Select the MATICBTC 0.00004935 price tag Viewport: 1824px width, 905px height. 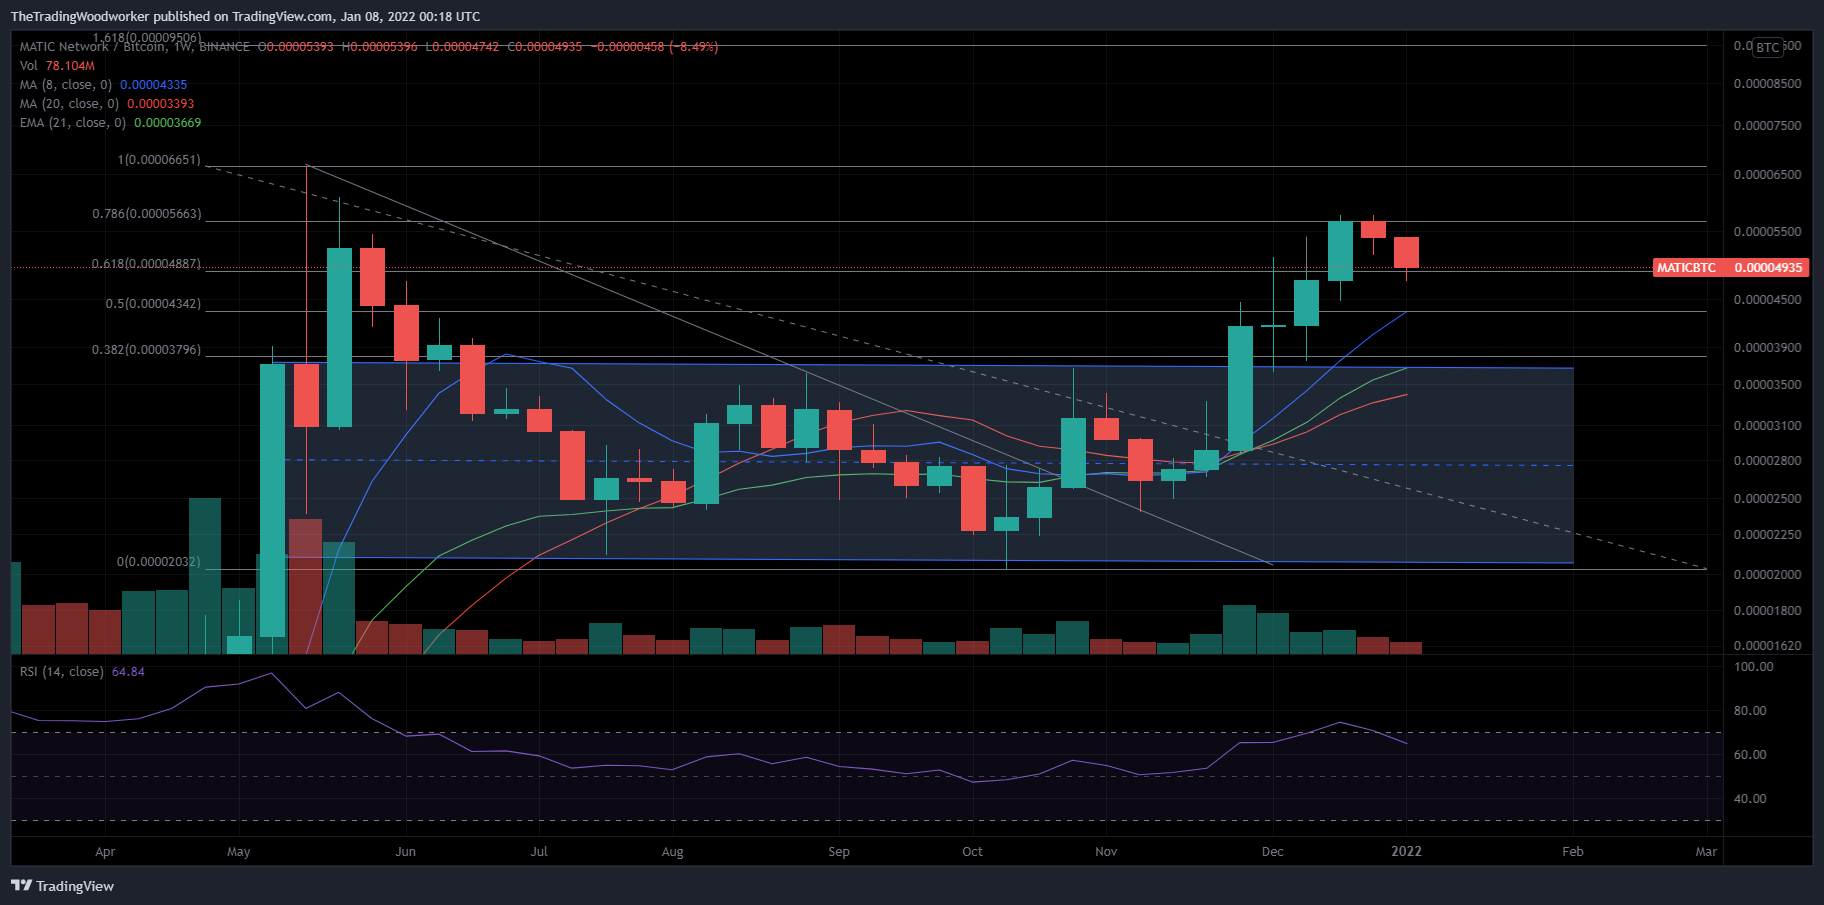pyautogui.click(x=1730, y=268)
